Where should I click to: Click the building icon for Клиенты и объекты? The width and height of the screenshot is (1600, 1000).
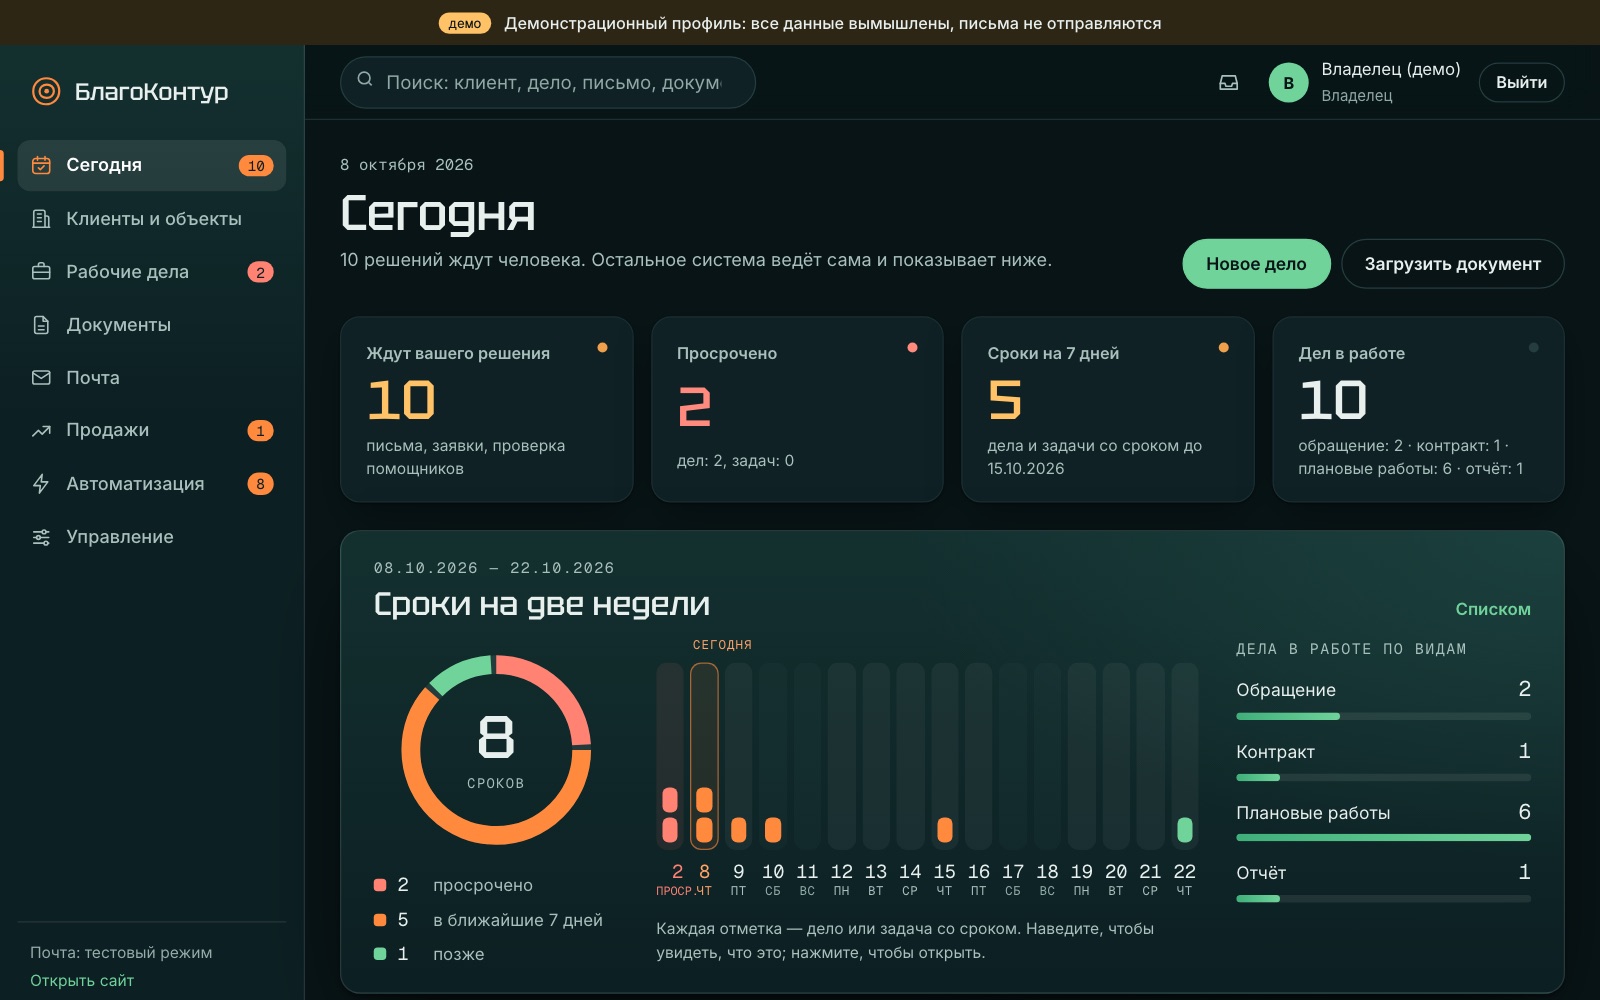41,218
